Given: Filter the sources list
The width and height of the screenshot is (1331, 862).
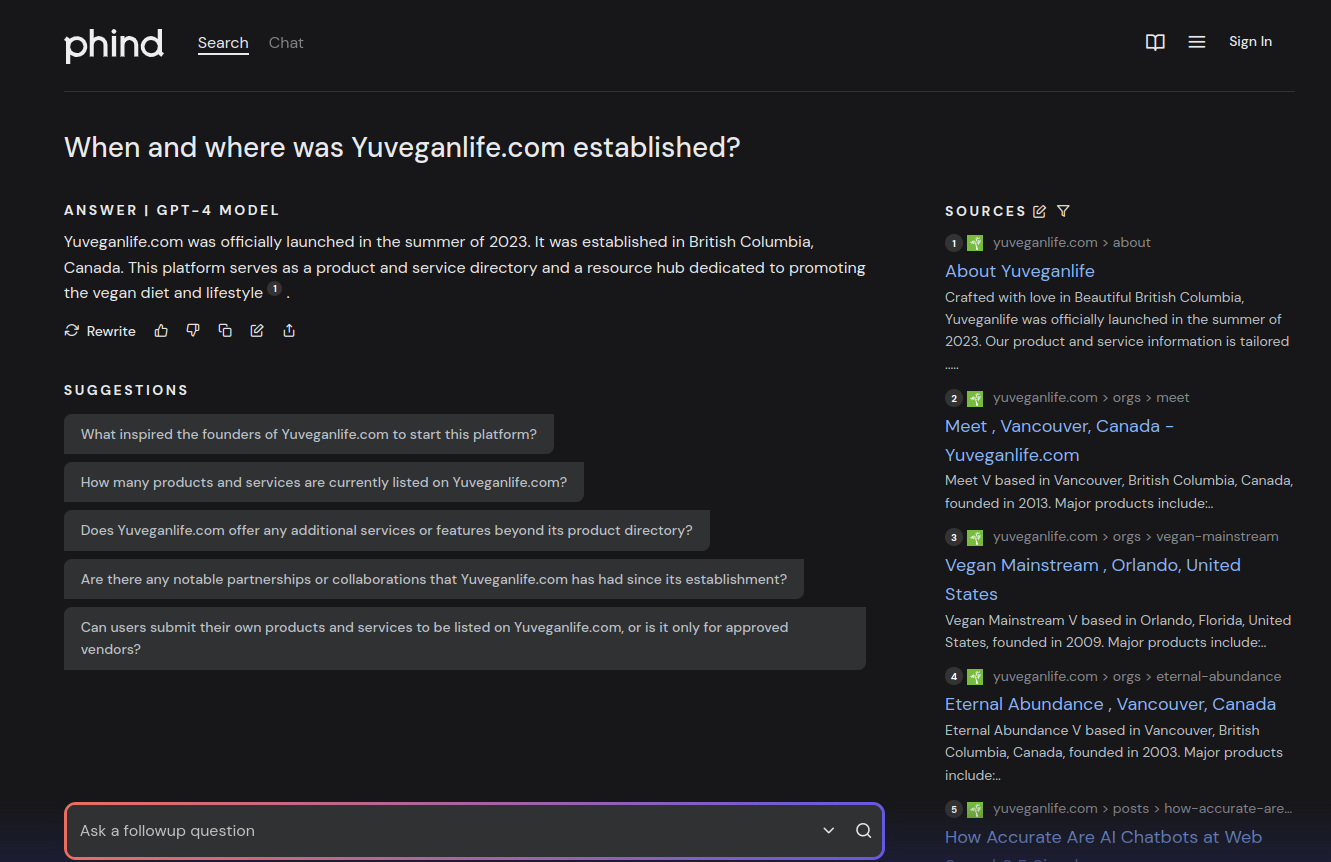Looking at the screenshot, I should [x=1063, y=211].
